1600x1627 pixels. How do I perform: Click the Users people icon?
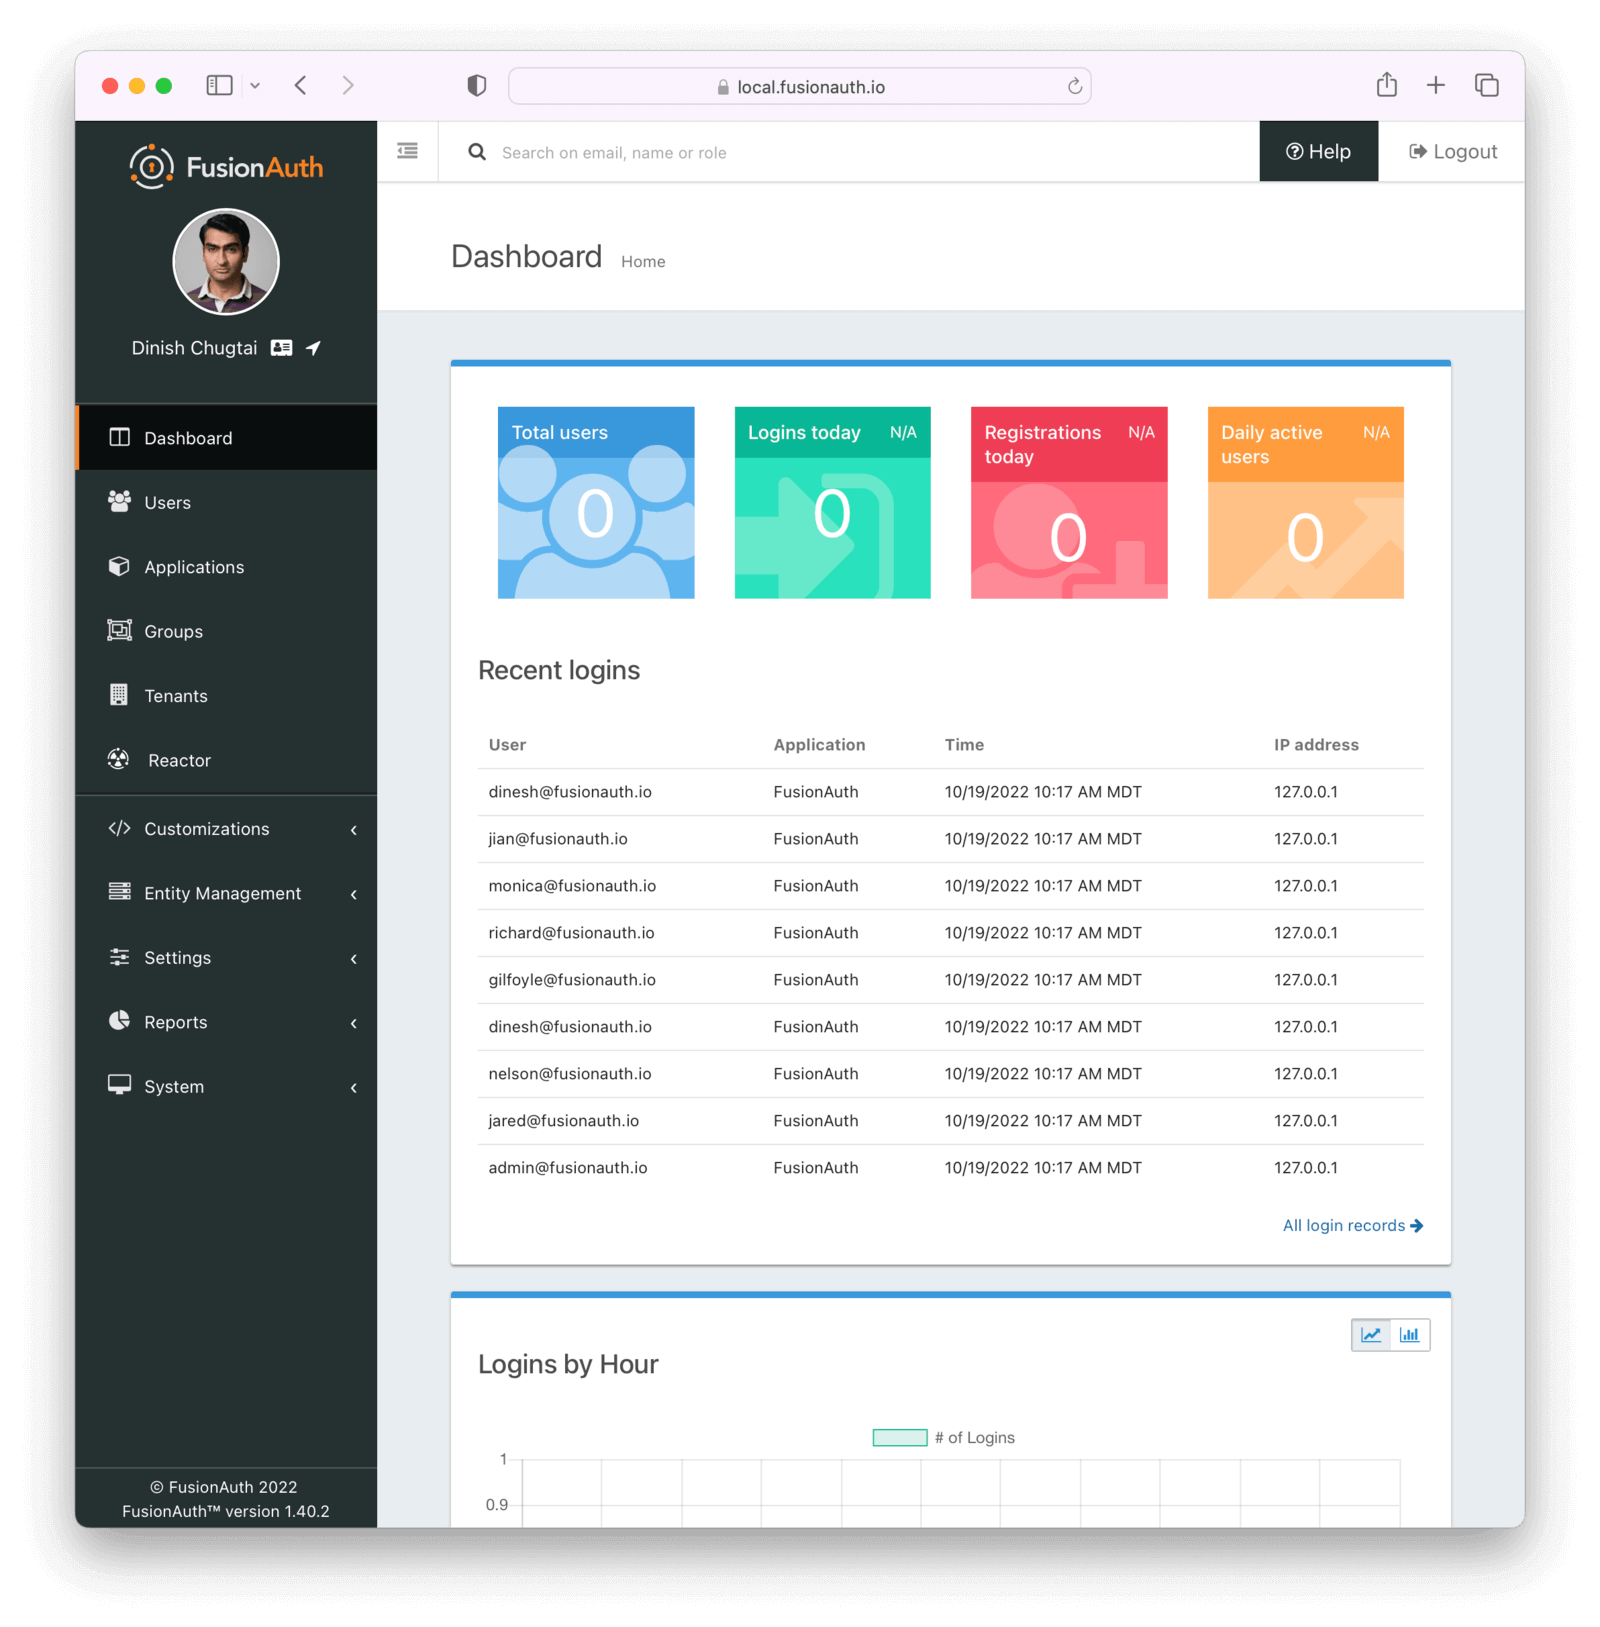click(x=119, y=501)
